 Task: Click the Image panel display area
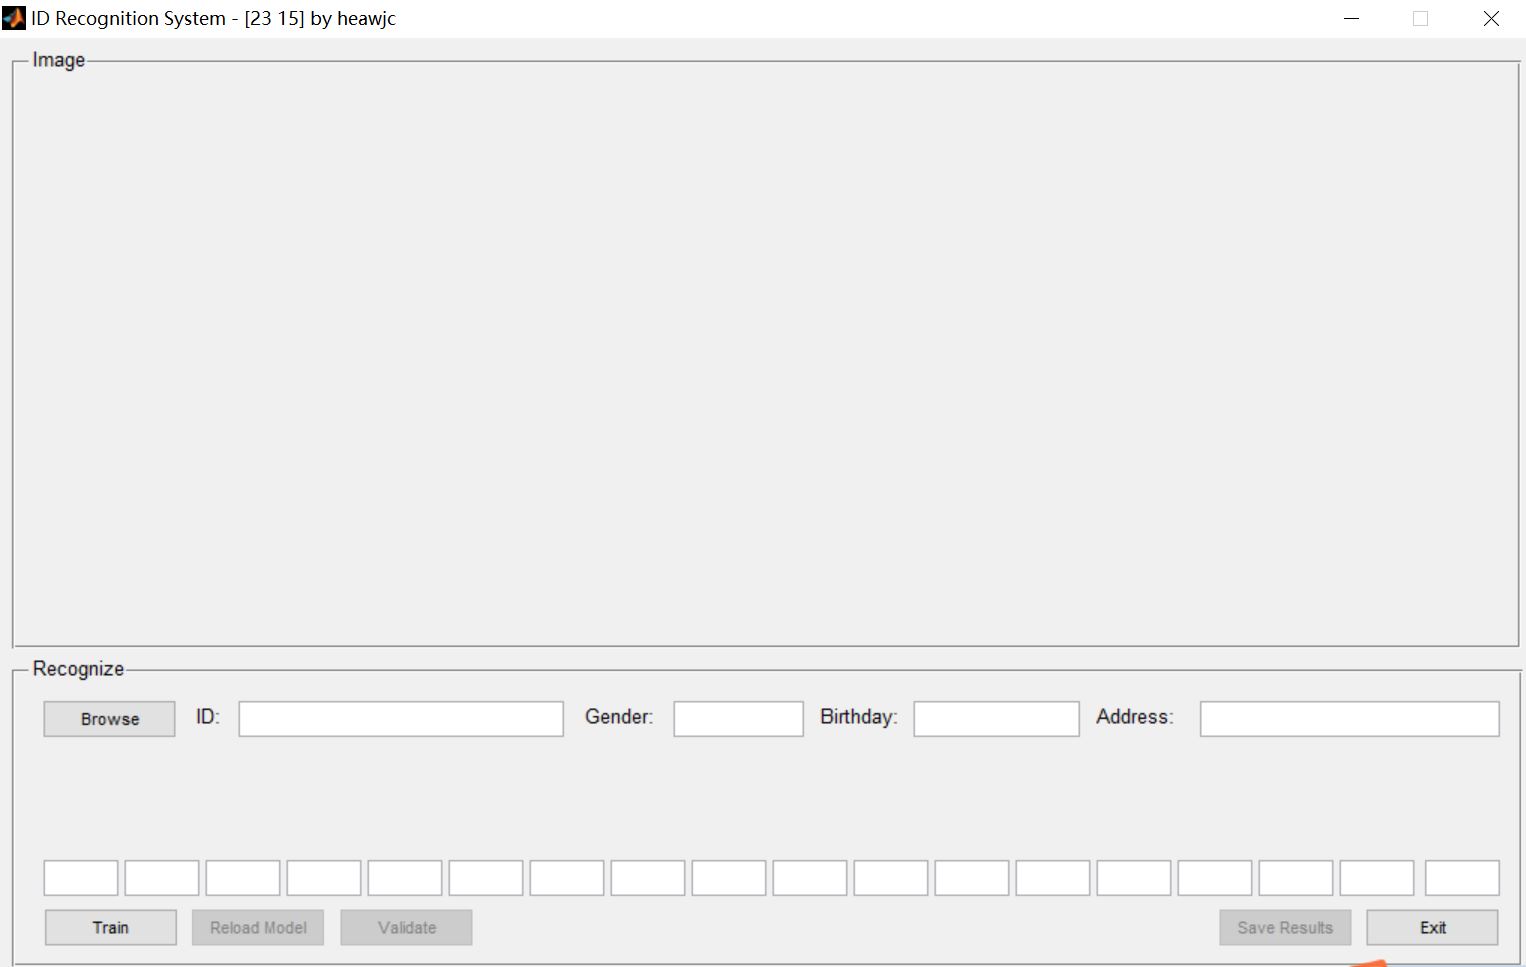(765, 355)
